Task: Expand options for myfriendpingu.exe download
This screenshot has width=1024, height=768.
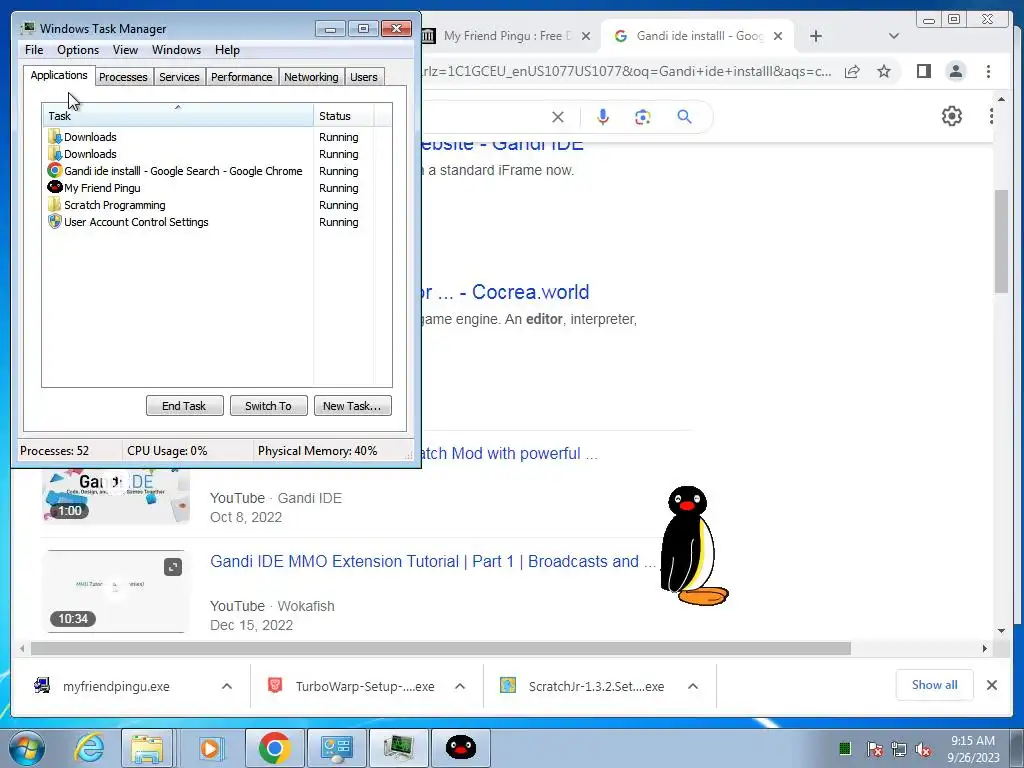Action: [227, 686]
